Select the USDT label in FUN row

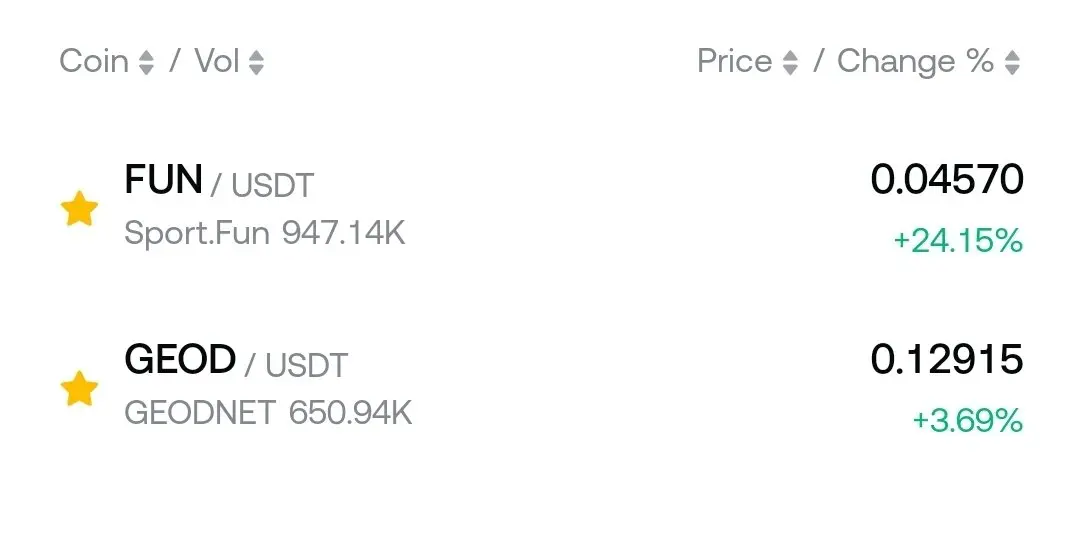[273, 185]
